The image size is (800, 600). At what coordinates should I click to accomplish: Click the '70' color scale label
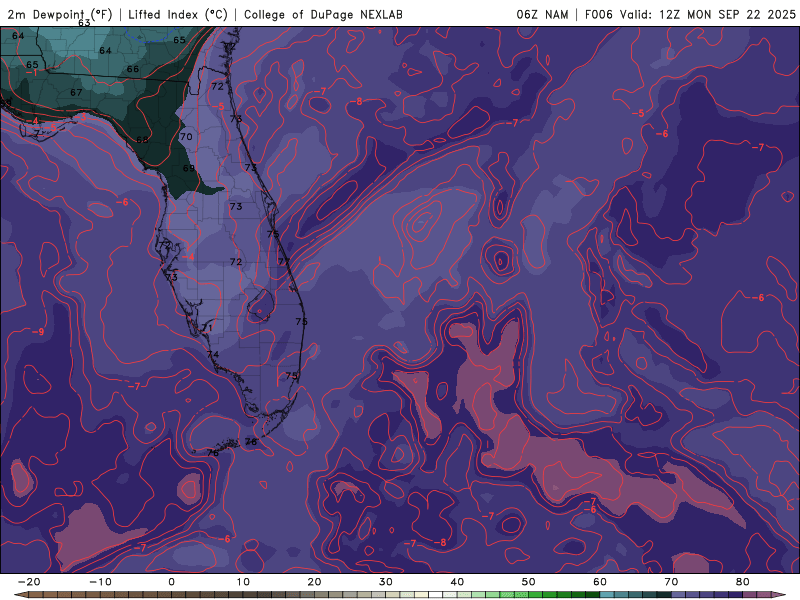coord(671,582)
